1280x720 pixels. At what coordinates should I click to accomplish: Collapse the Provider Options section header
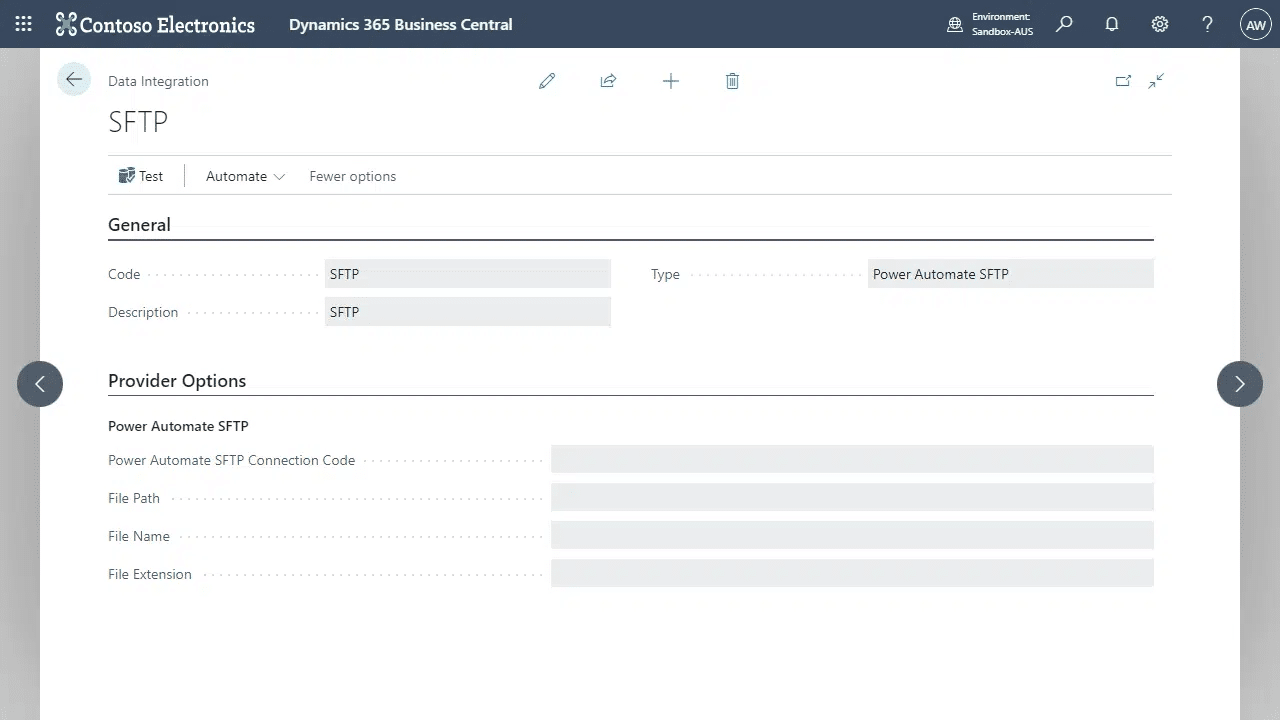point(177,381)
